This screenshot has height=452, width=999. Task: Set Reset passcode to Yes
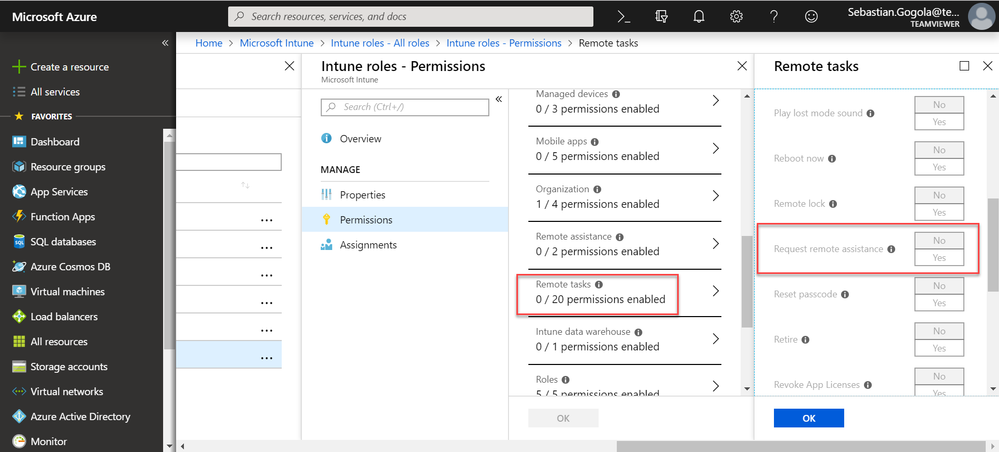(939, 303)
